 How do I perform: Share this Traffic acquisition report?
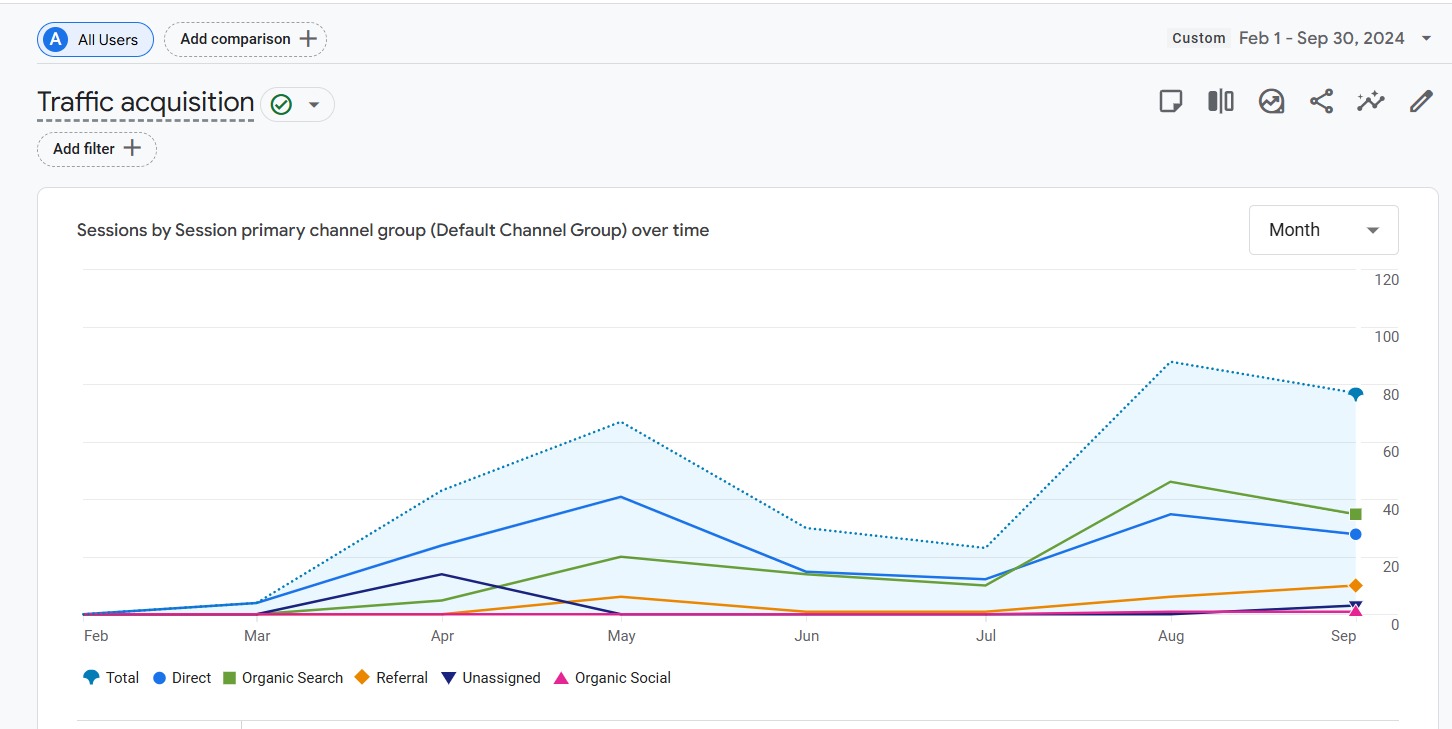tap(1321, 102)
